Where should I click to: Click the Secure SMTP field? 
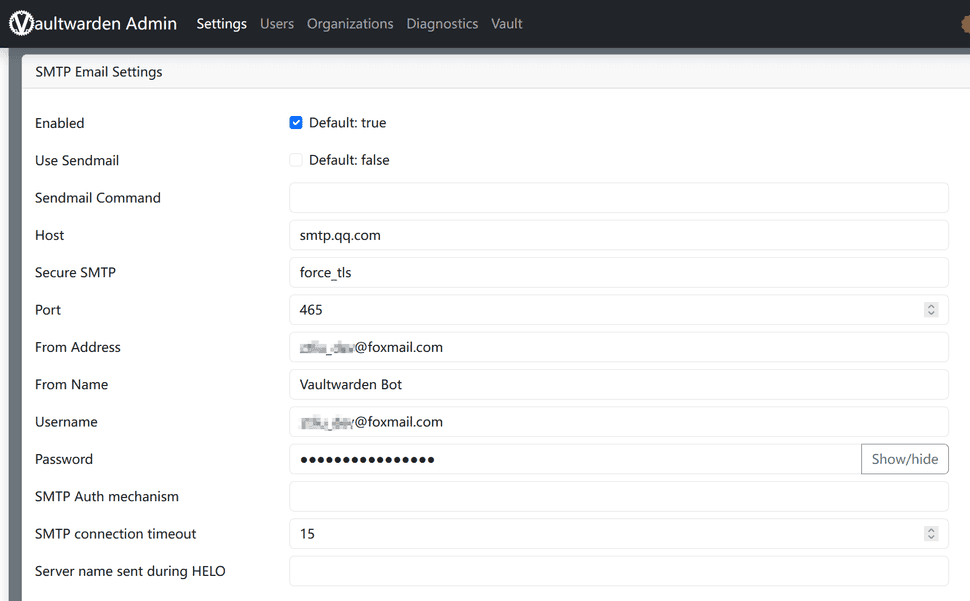(x=619, y=273)
